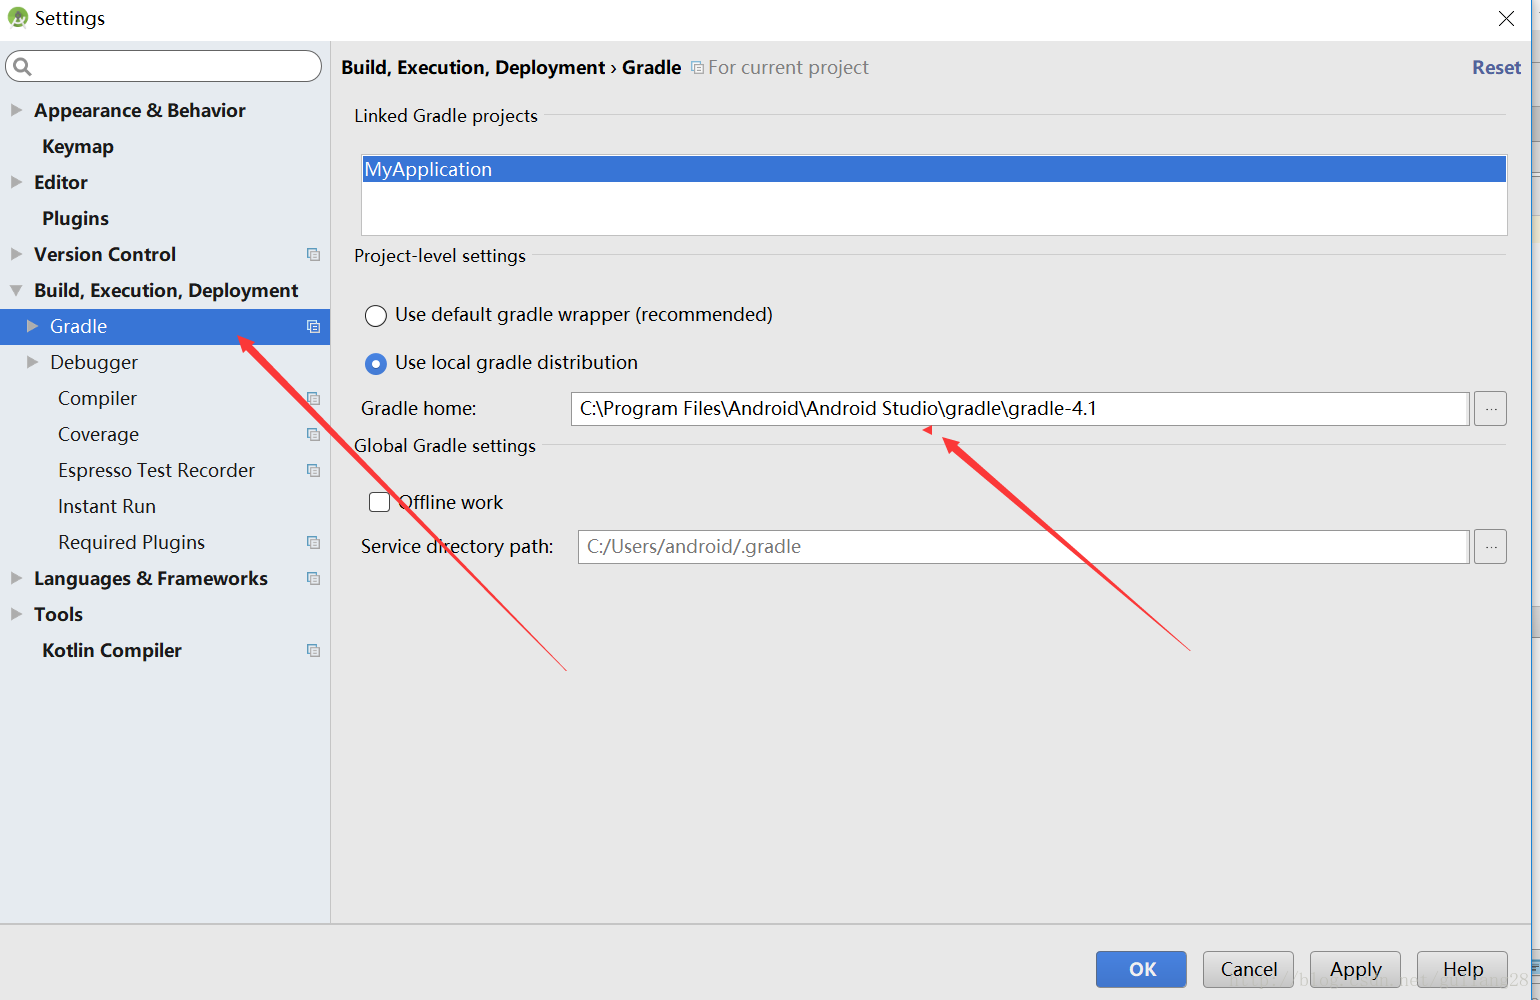Close the Settings dialog window
1540x1000 pixels.
click(x=1506, y=18)
